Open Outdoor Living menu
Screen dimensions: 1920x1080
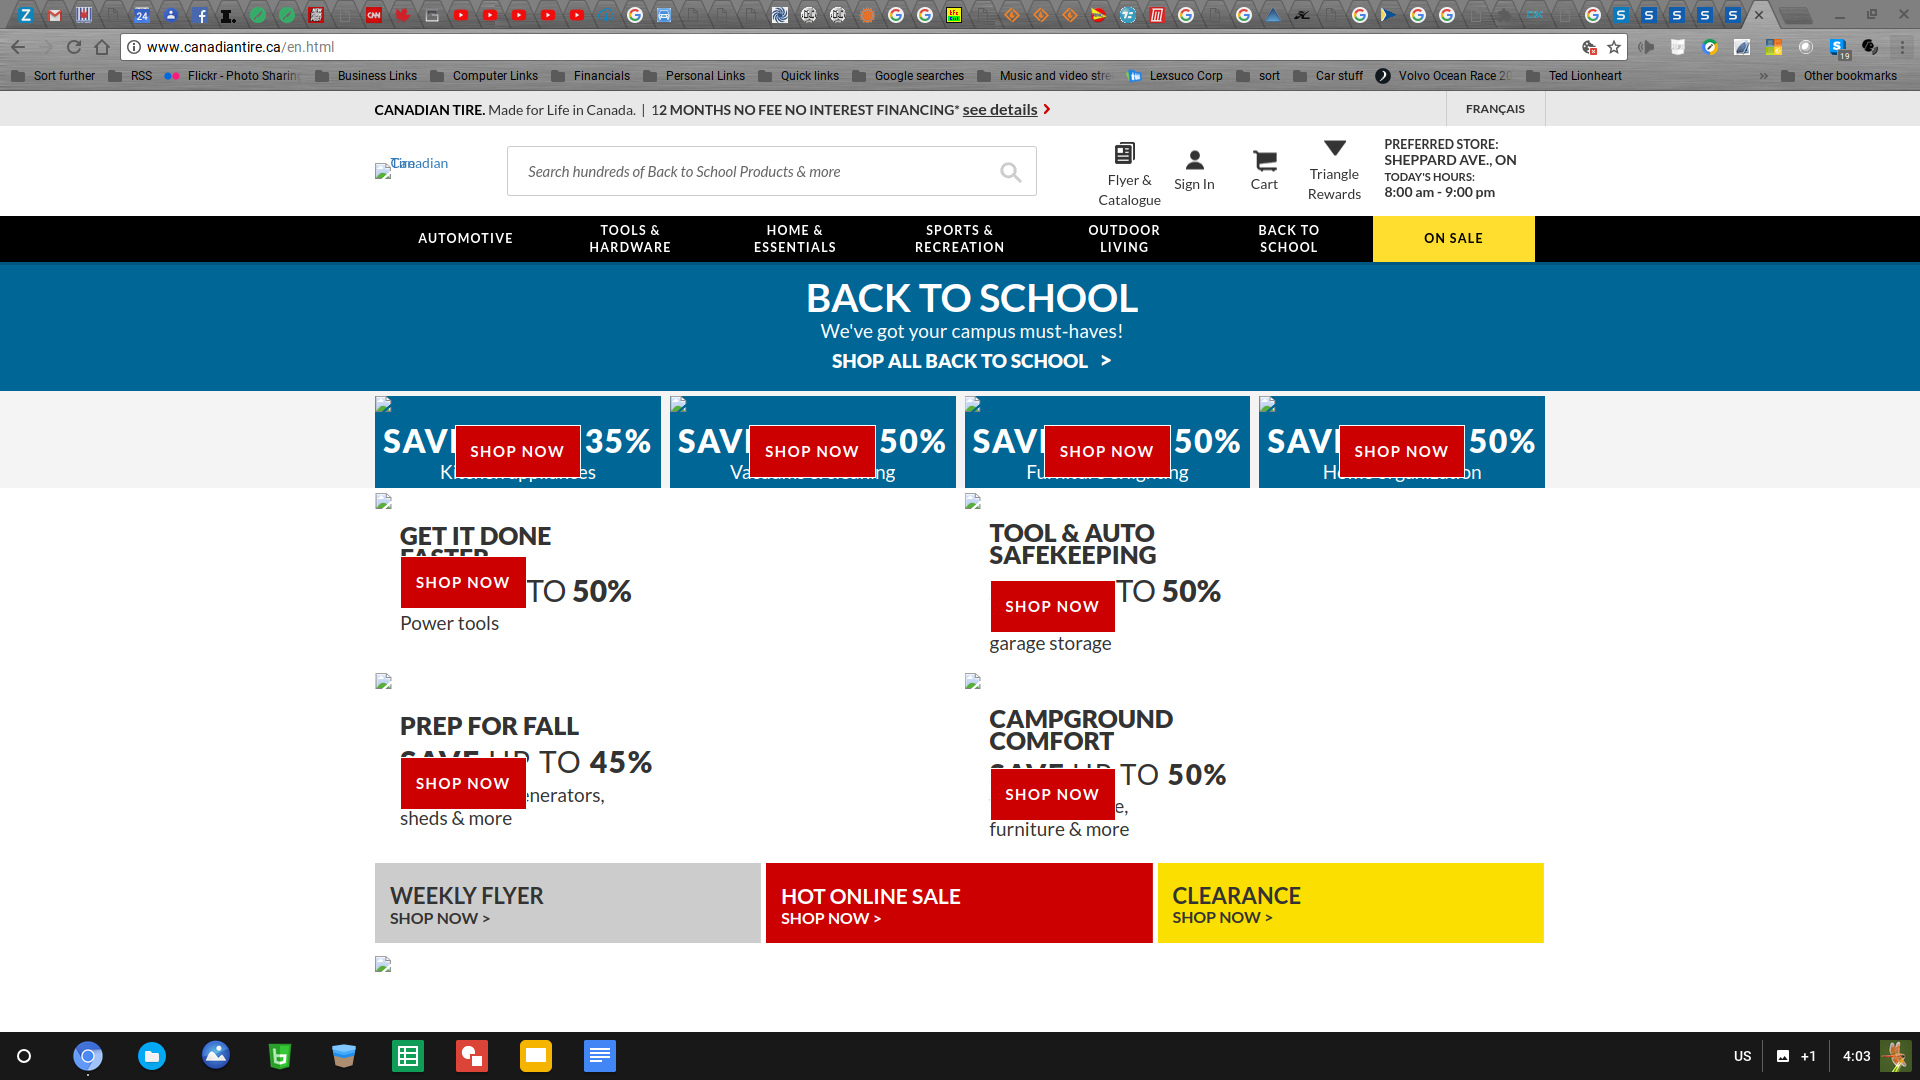[1124, 239]
